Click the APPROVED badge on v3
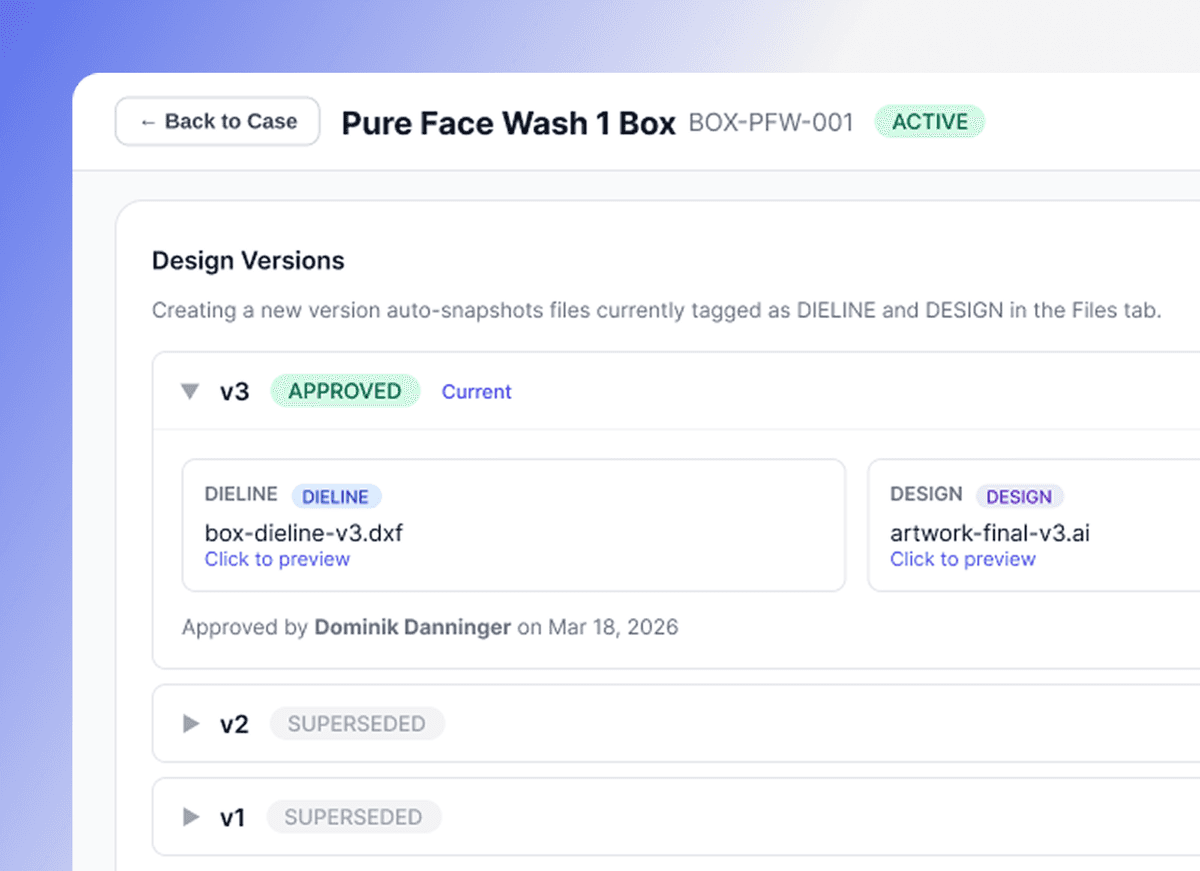Image resolution: width=1200 pixels, height=871 pixels. [345, 391]
